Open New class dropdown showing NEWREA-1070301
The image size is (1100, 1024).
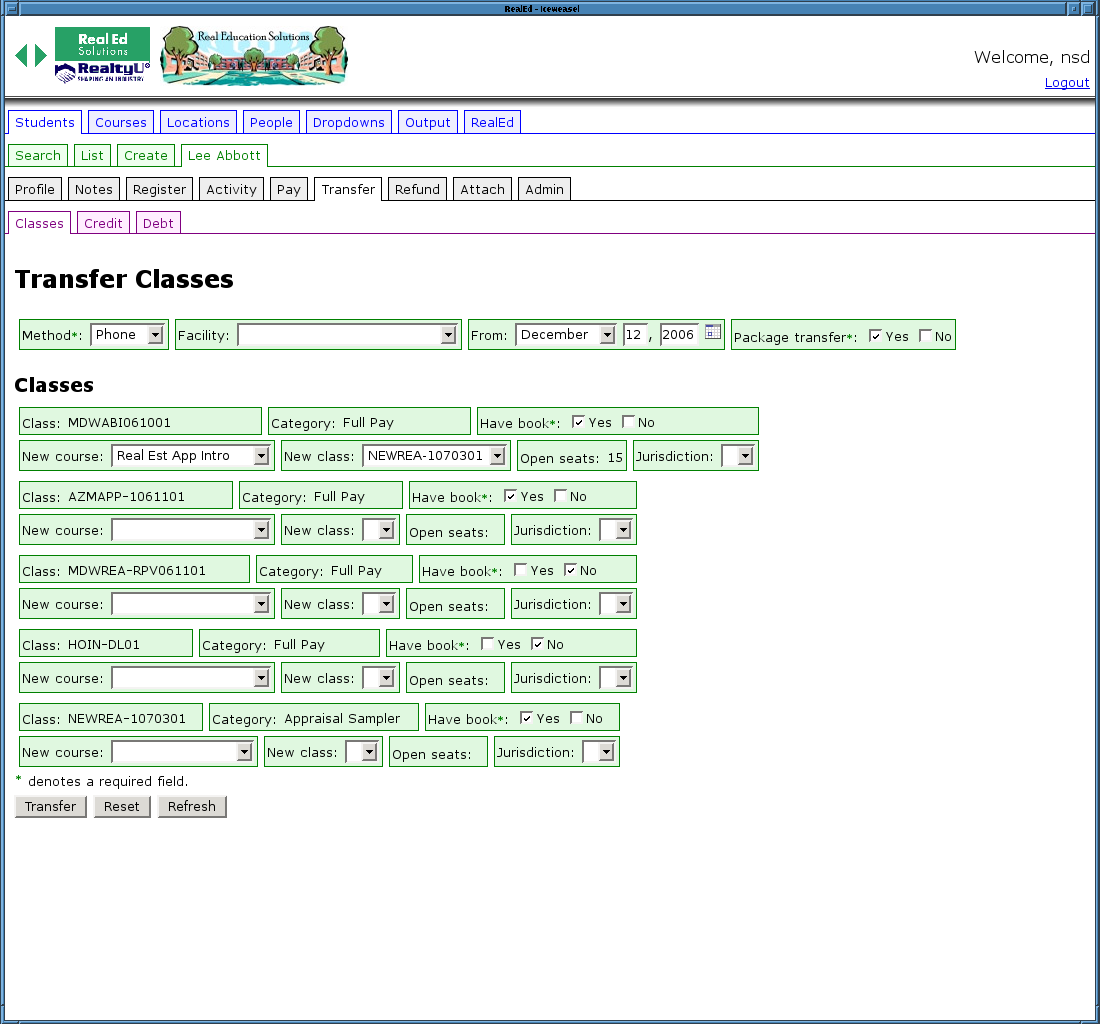click(x=435, y=456)
